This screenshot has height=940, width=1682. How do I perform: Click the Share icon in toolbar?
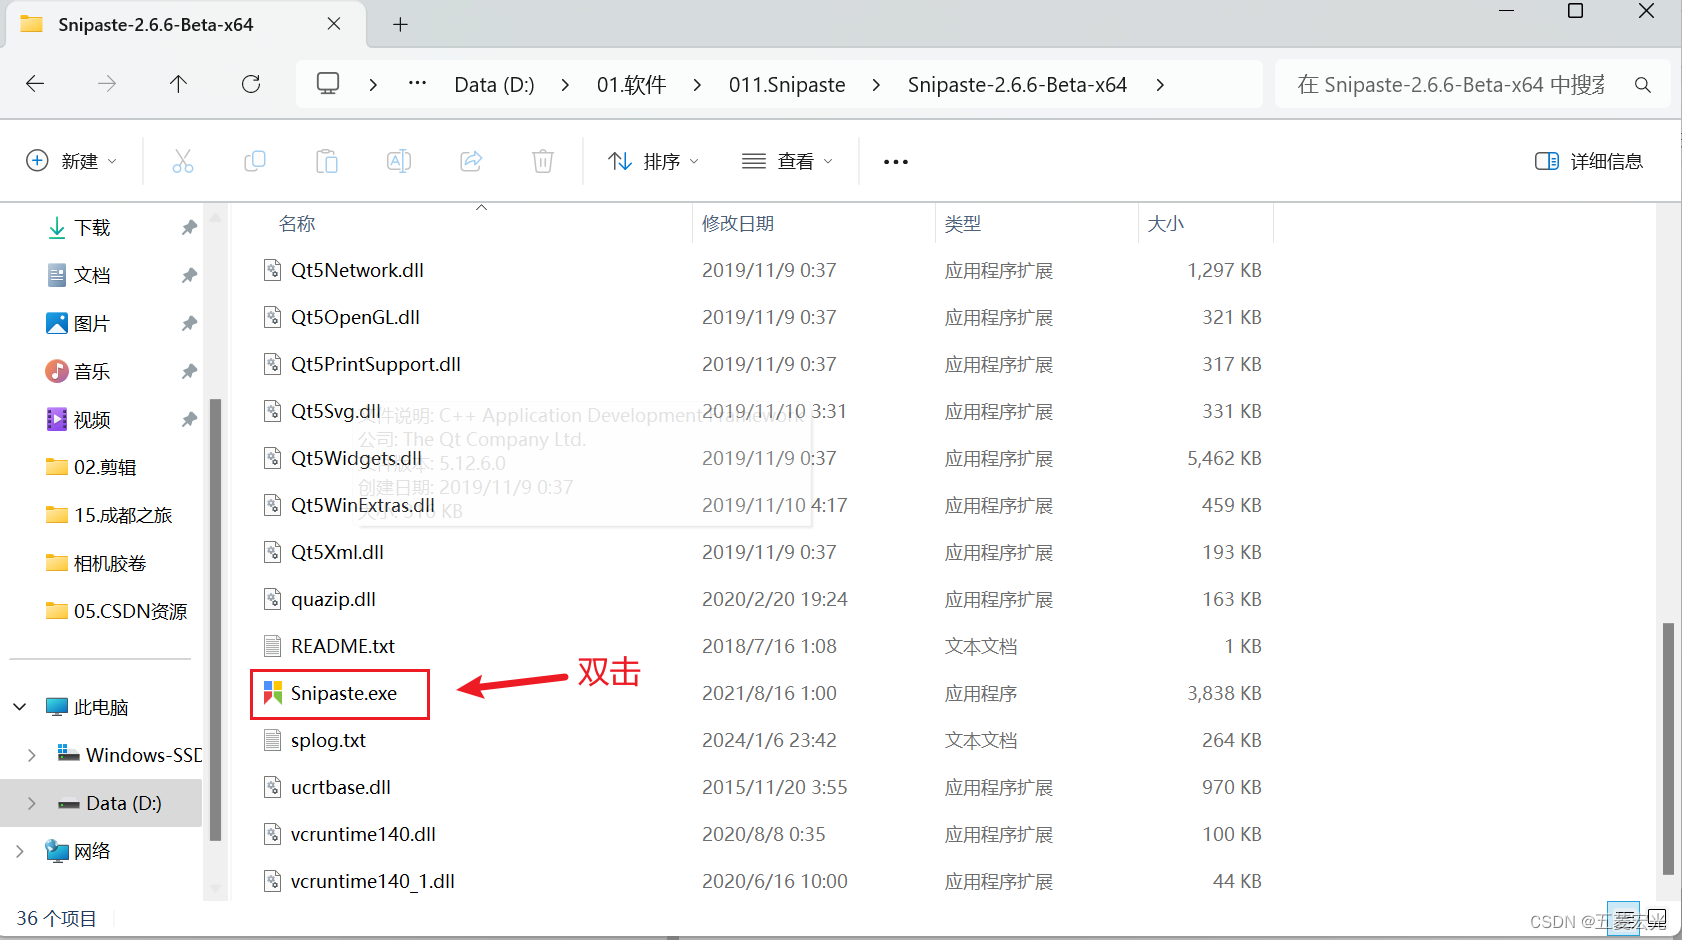471,161
